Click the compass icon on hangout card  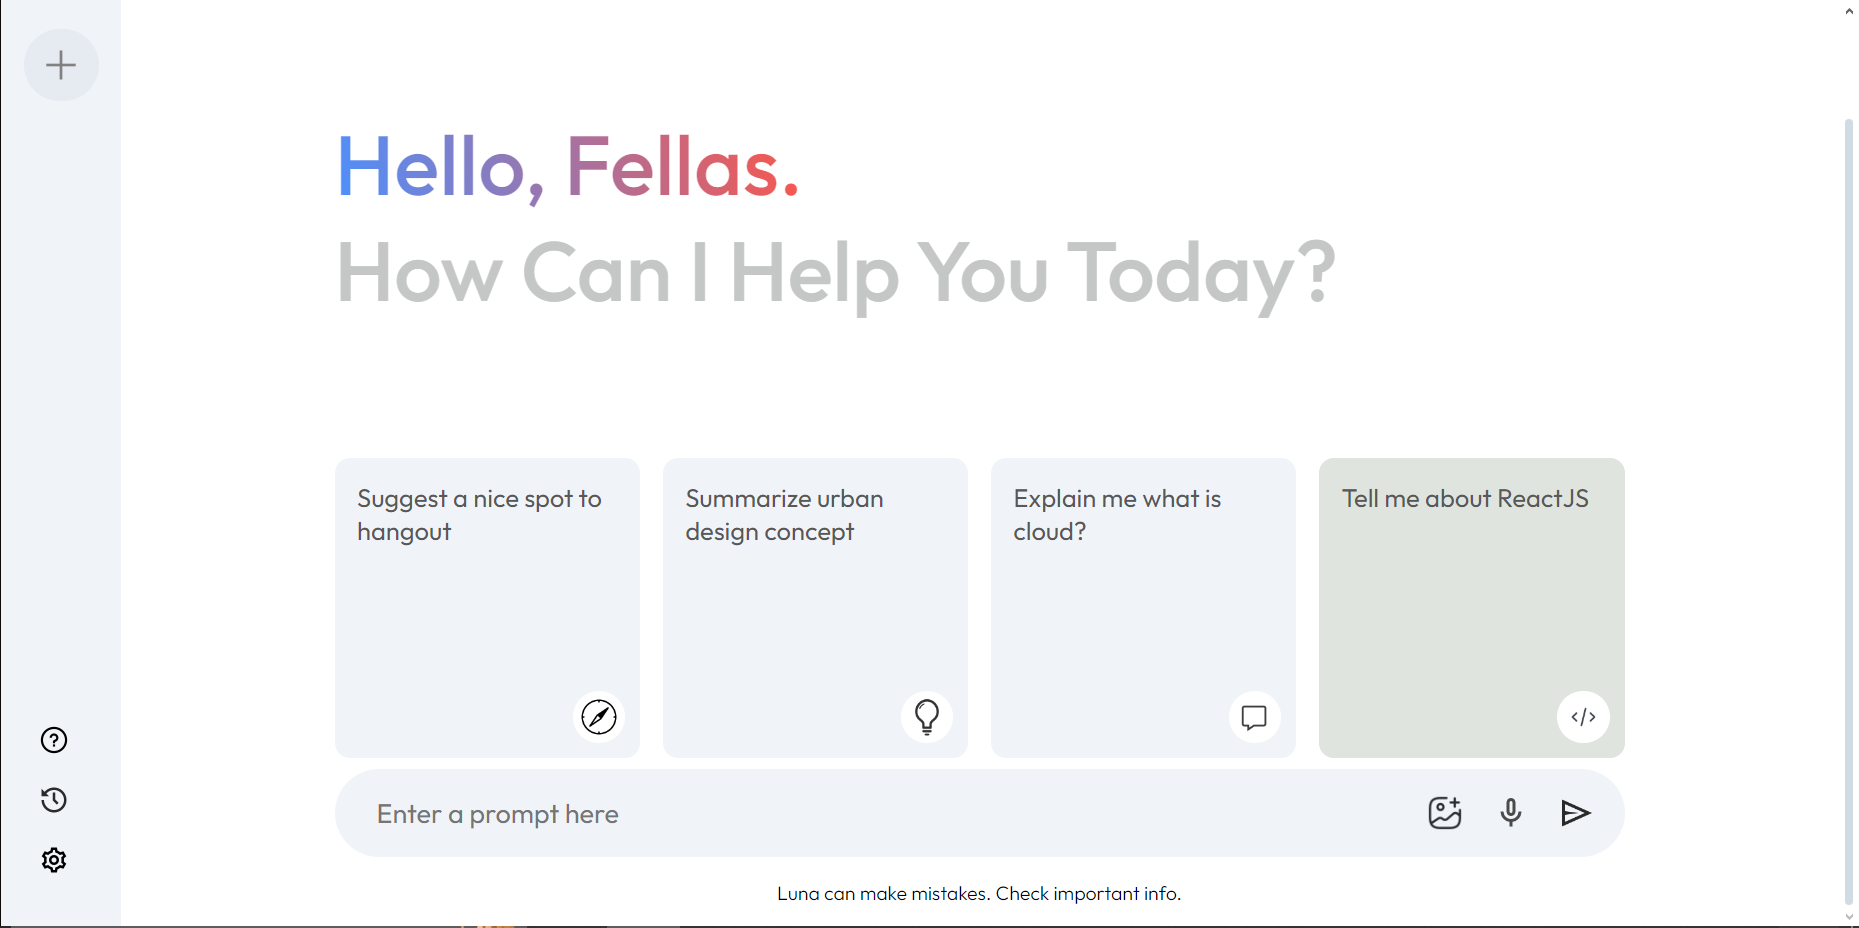coord(599,717)
